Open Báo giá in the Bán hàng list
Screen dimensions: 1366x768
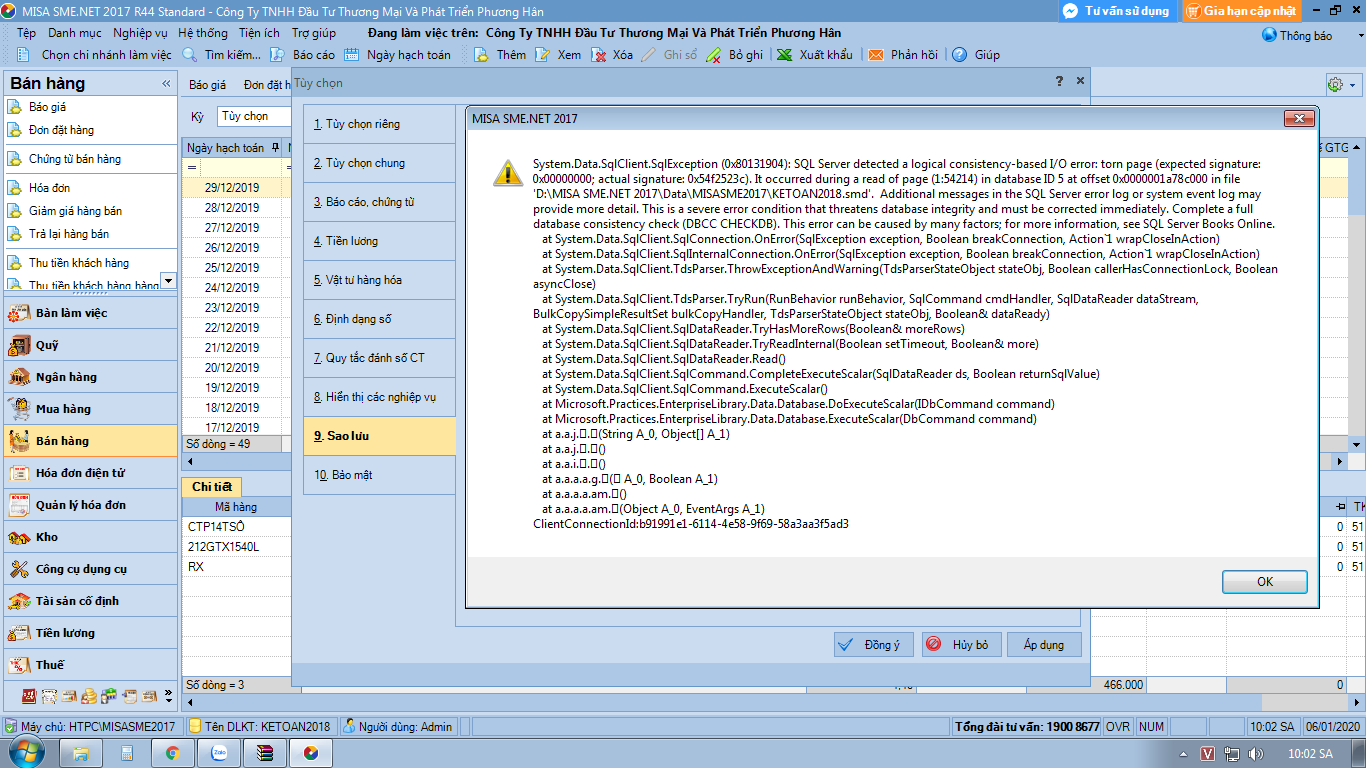[47, 107]
